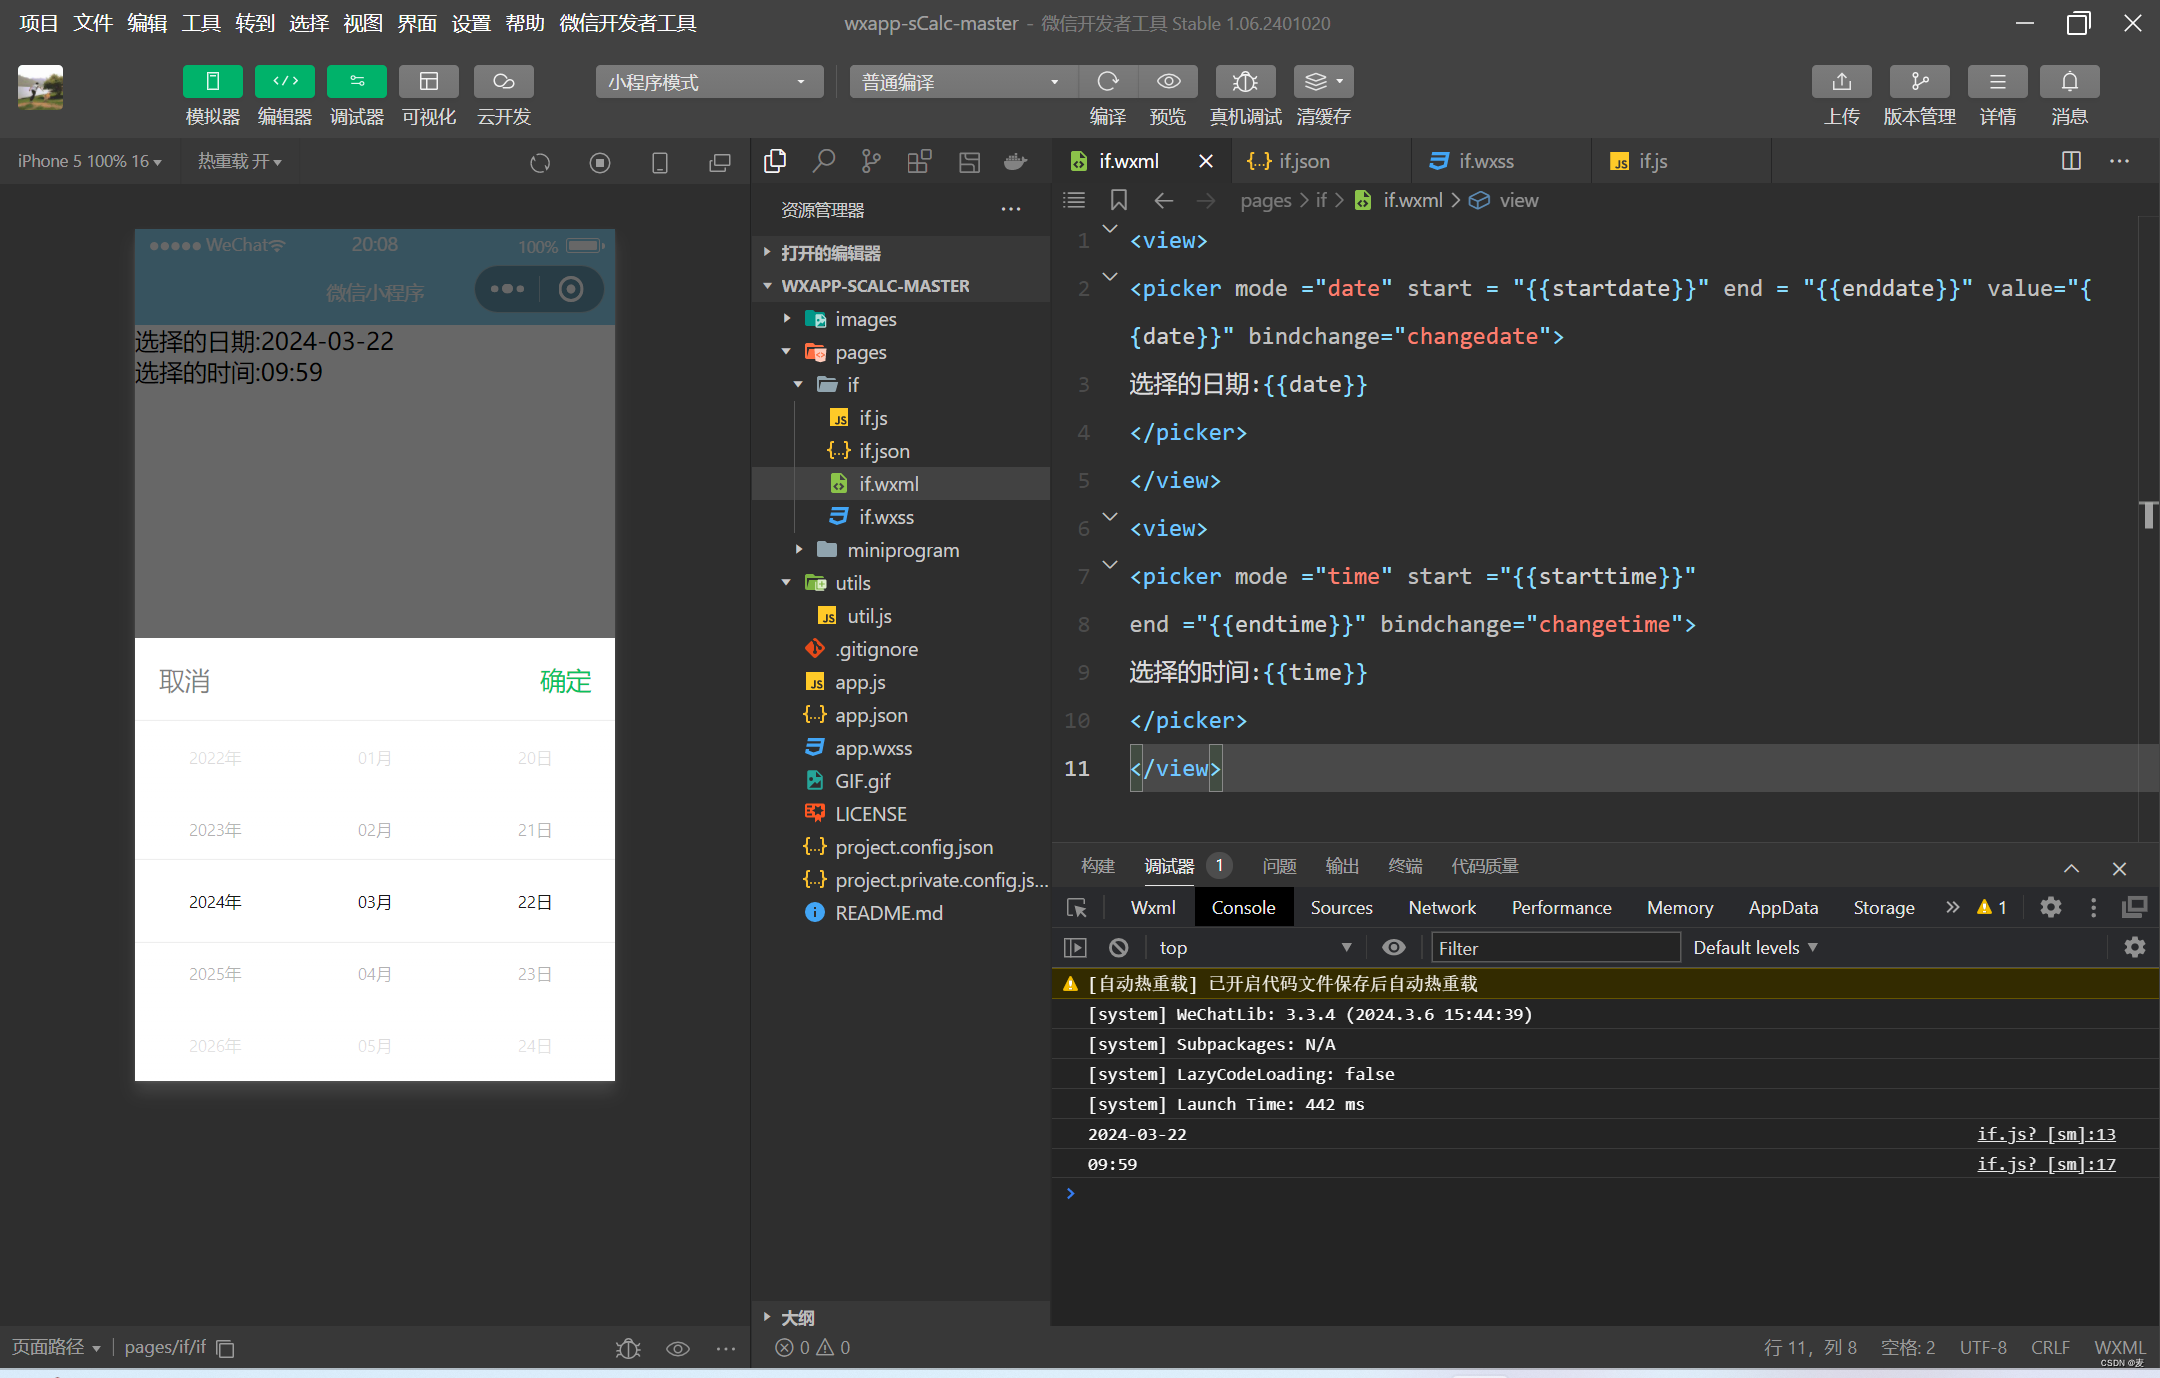
Task: Open the Default levels dropdown
Action: [x=1754, y=947]
